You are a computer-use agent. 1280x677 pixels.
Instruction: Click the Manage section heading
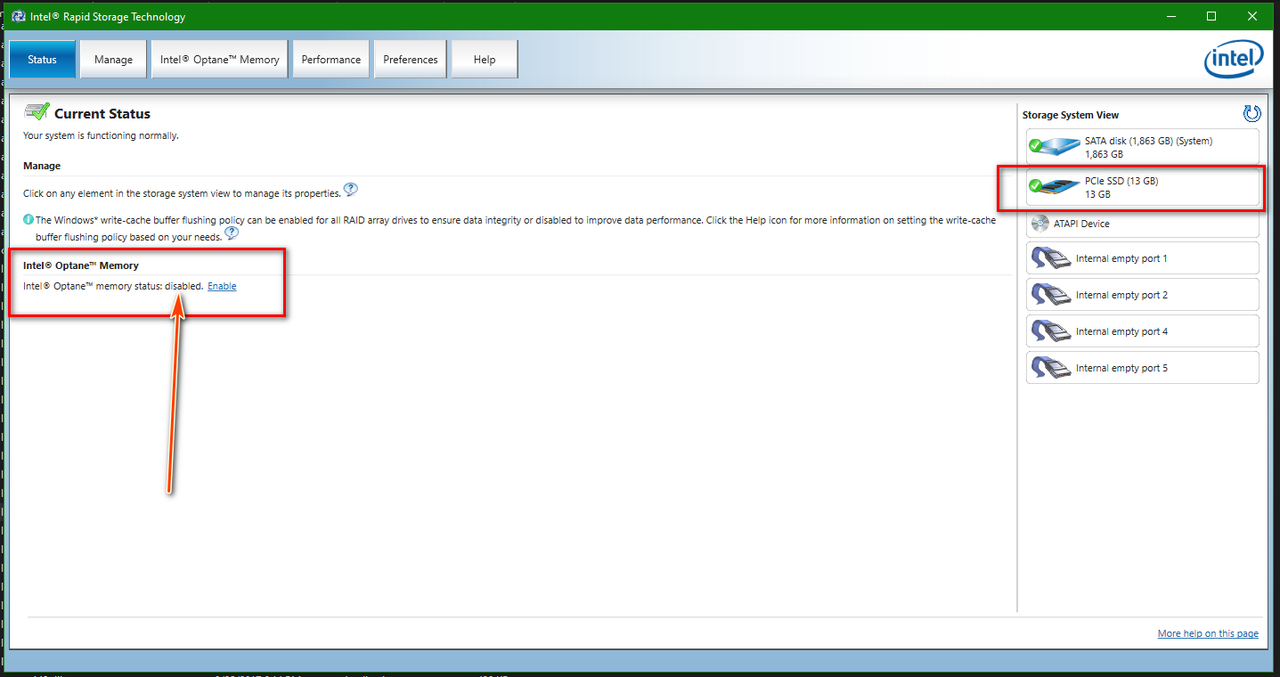(x=42, y=166)
